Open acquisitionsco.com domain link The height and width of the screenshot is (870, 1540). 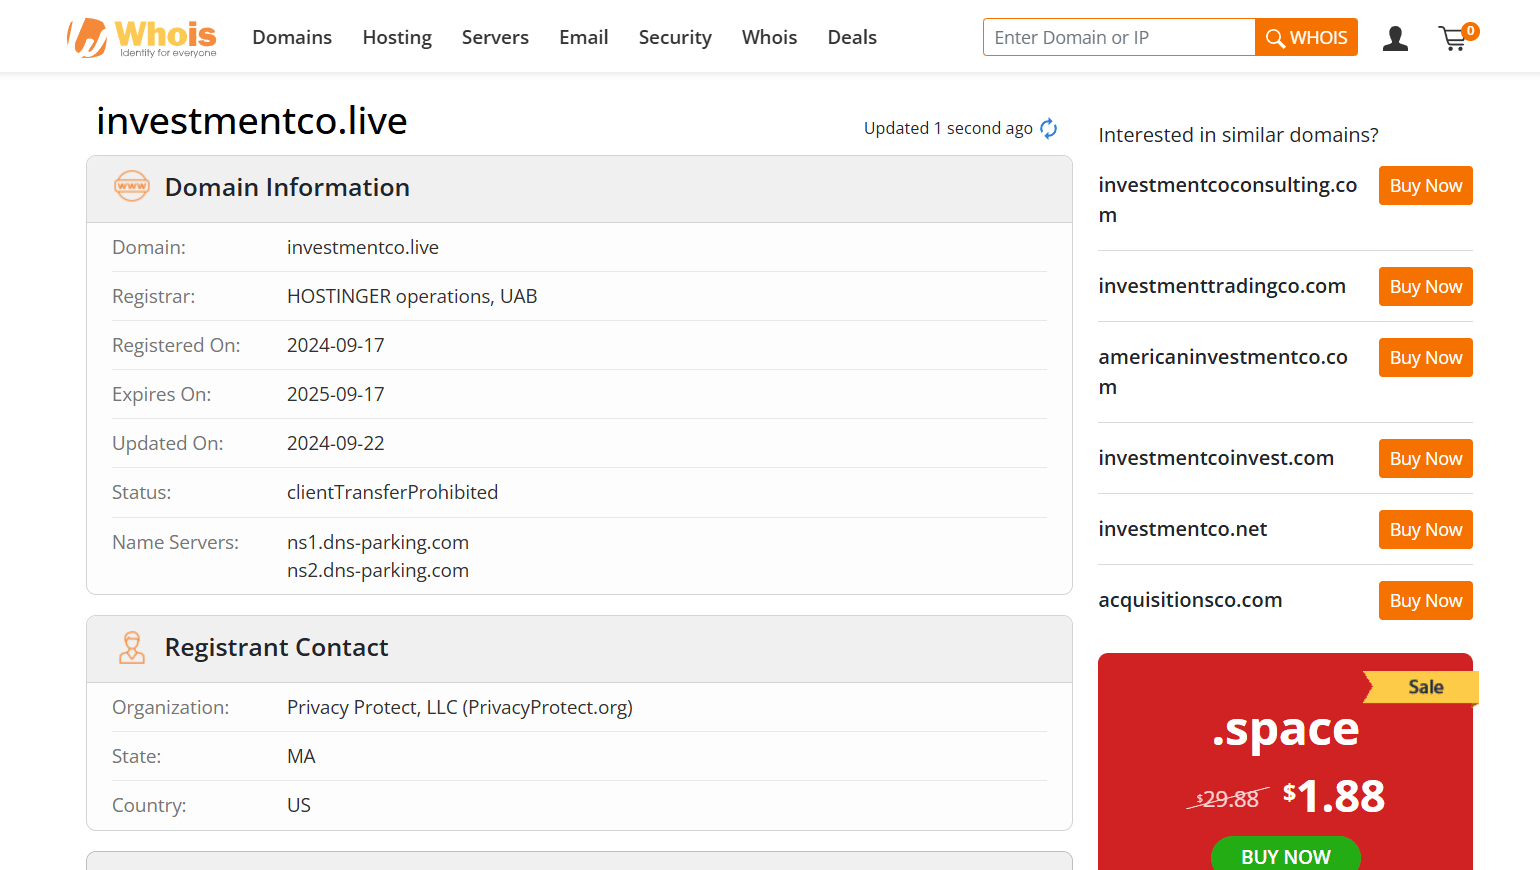pos(1190,600)
